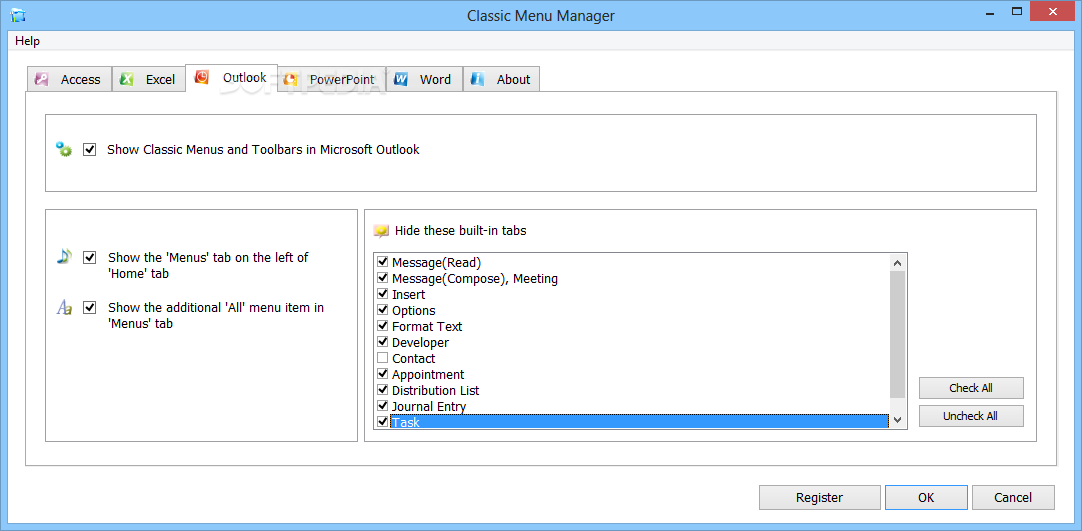The width and height of the screenshot is (1082, 531).
Task: Select the 'Format Text' row text
Action: click(426, 327)
